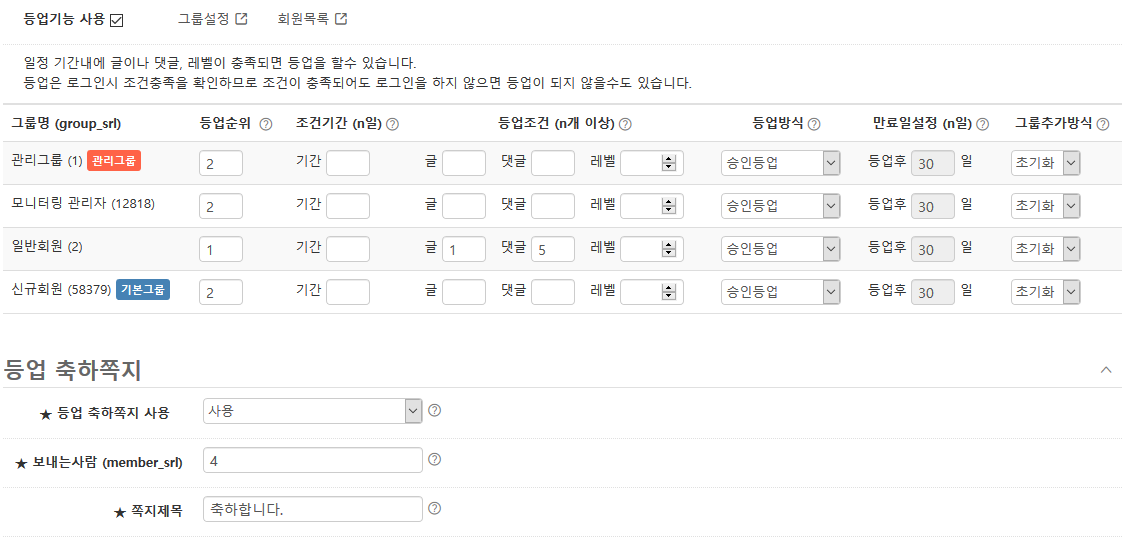Collapse the 등업 축하쪽지 section
Viewport: 1135px width, 537px height.
1105,370
